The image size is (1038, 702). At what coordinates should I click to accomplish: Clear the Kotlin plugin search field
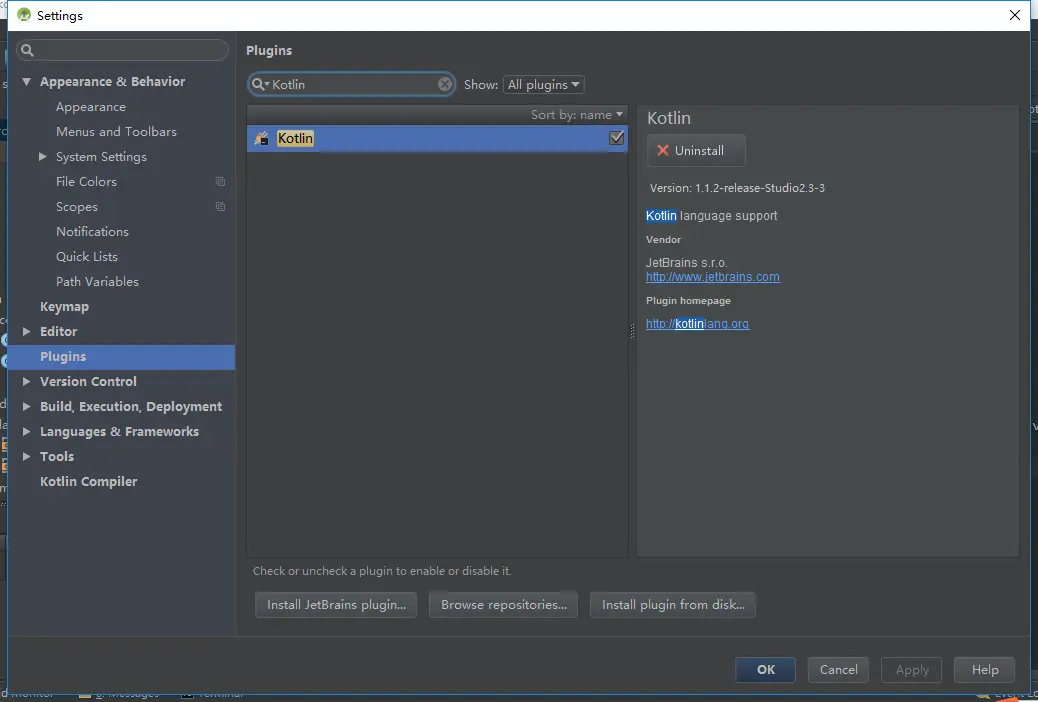click(445, 84)
